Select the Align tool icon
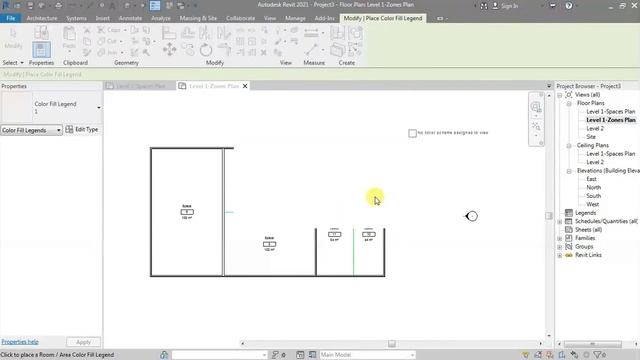 [169, 33]
